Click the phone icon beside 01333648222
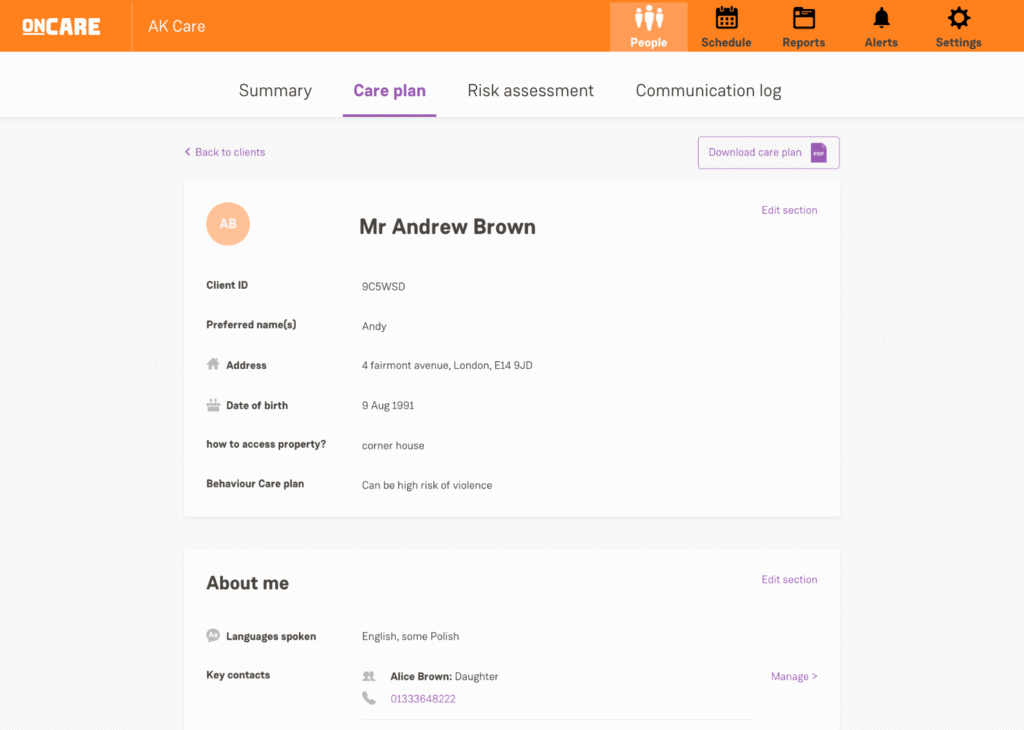Screen dimensions: 1024x730 [x=369, y=698]
